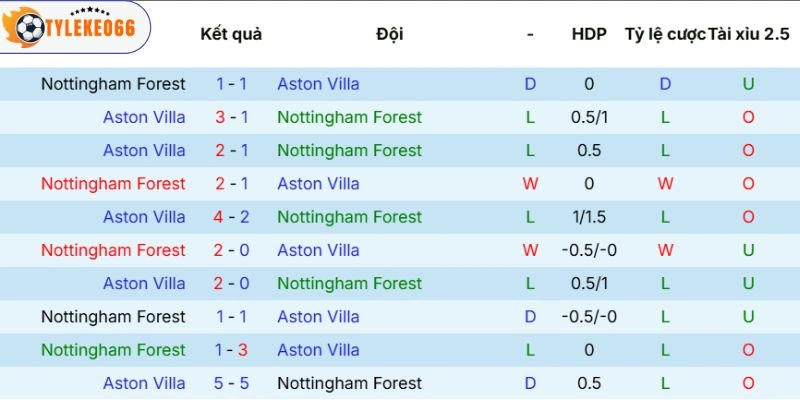Click the dash column header before HDP
This screenshot has width=800, height=400.
pos(530,34)
